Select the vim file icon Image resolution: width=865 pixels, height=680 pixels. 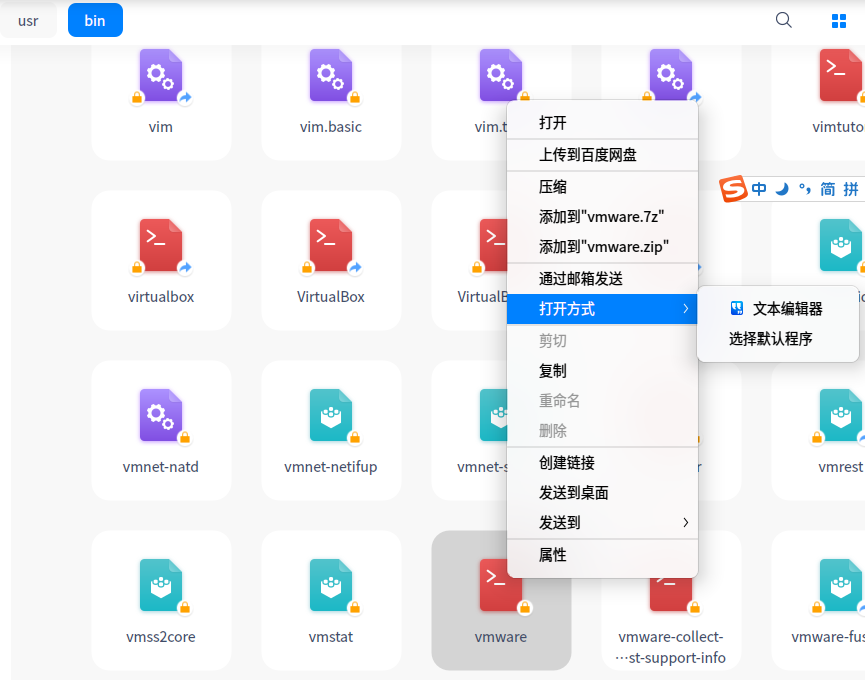point(161,76)
